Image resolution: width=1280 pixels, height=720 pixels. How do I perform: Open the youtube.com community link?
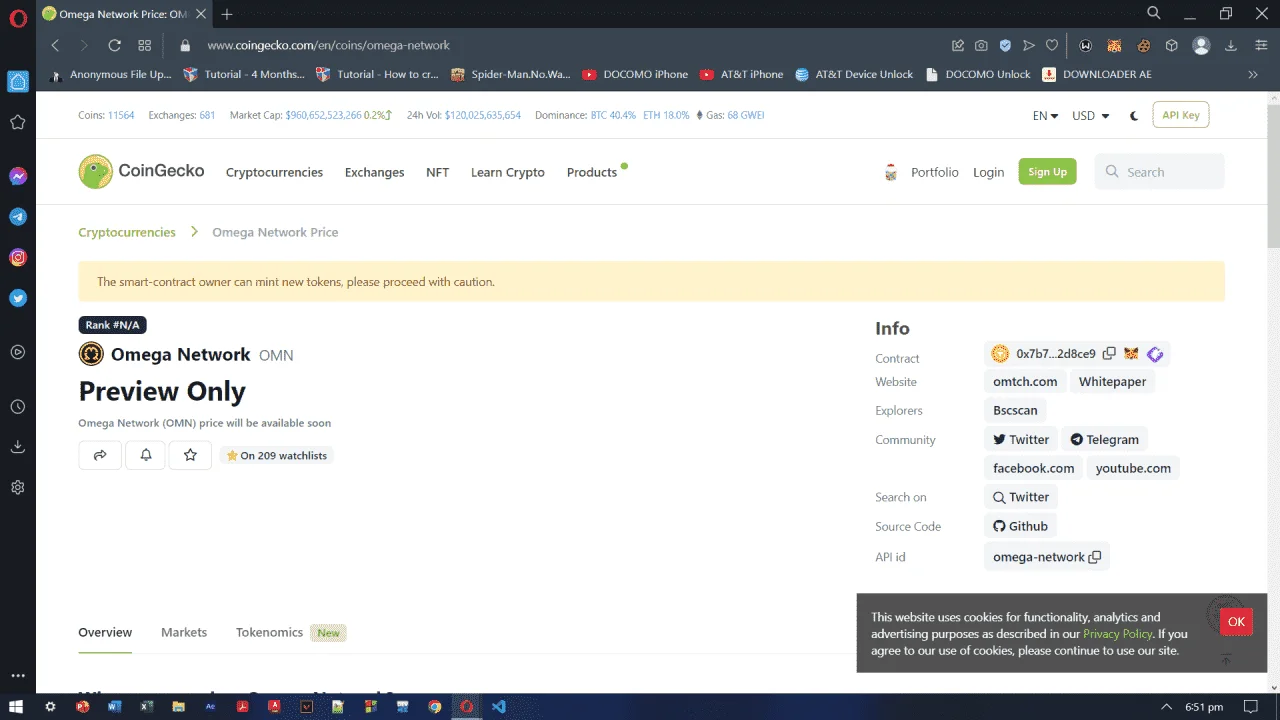(x=1133, y=468)
